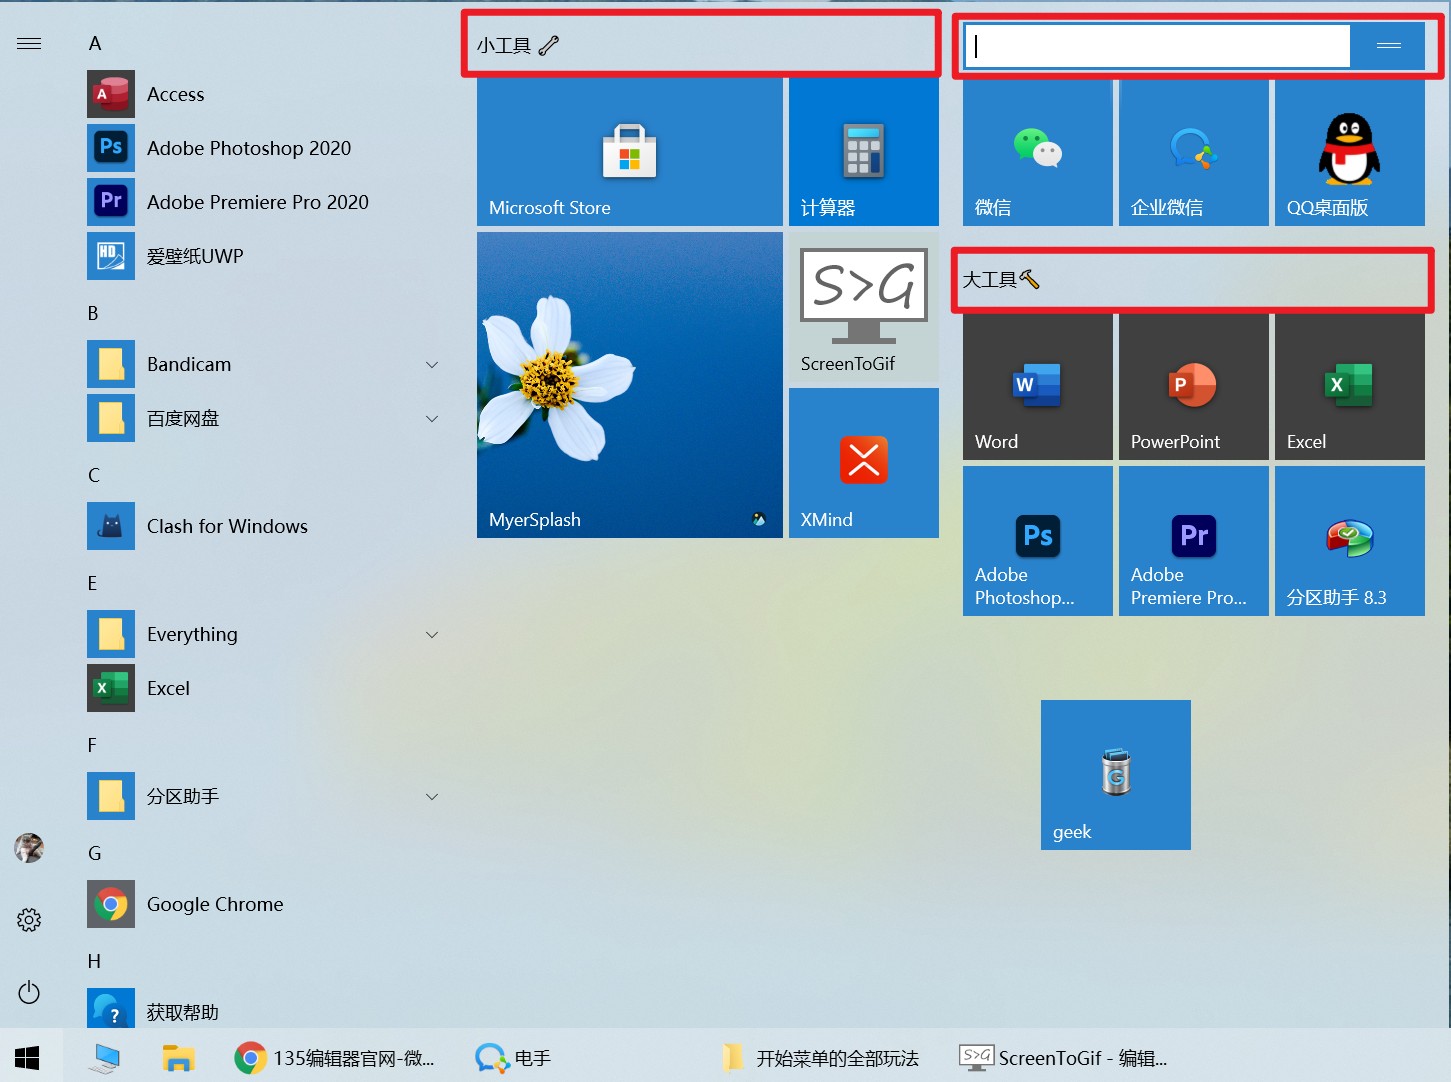Click the Windows Start button on the taskbar
1451x1082 pixels.
coord(27,1057)
